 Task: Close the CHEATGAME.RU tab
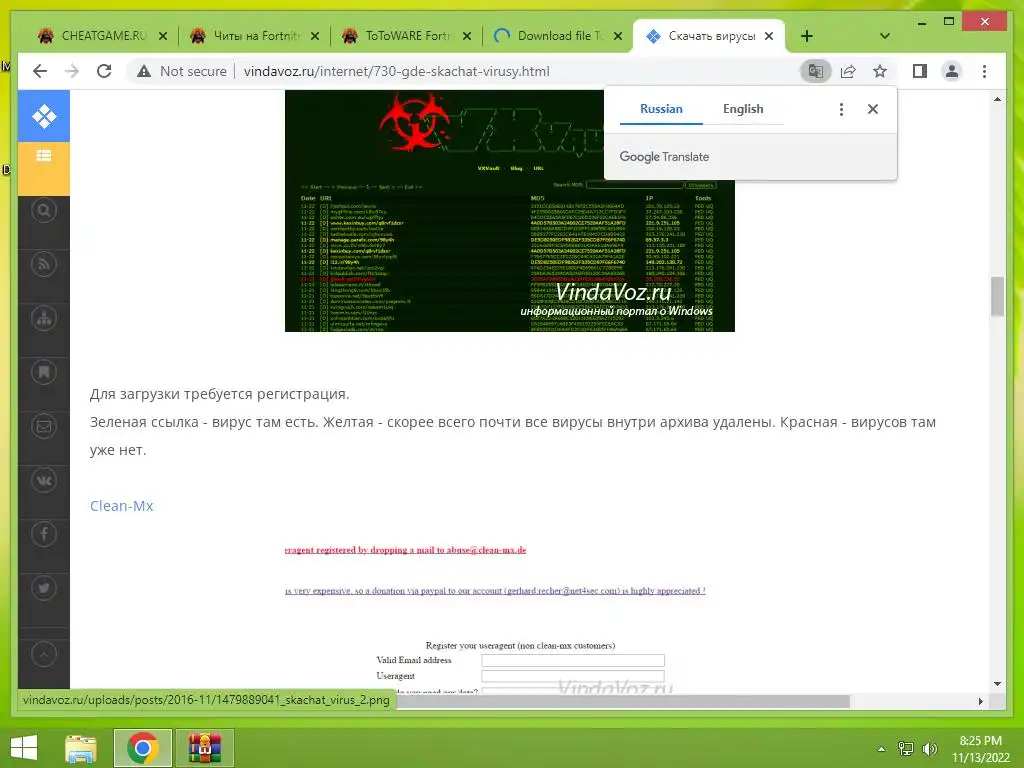[163, 36]
